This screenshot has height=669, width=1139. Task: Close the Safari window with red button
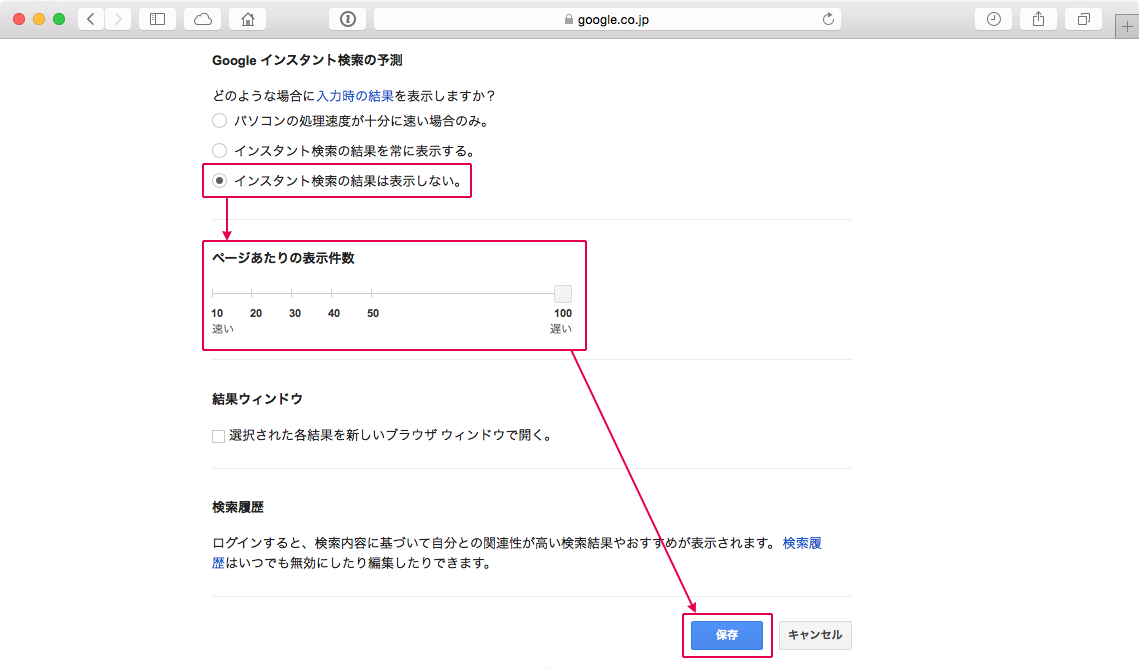click(19, 20)
